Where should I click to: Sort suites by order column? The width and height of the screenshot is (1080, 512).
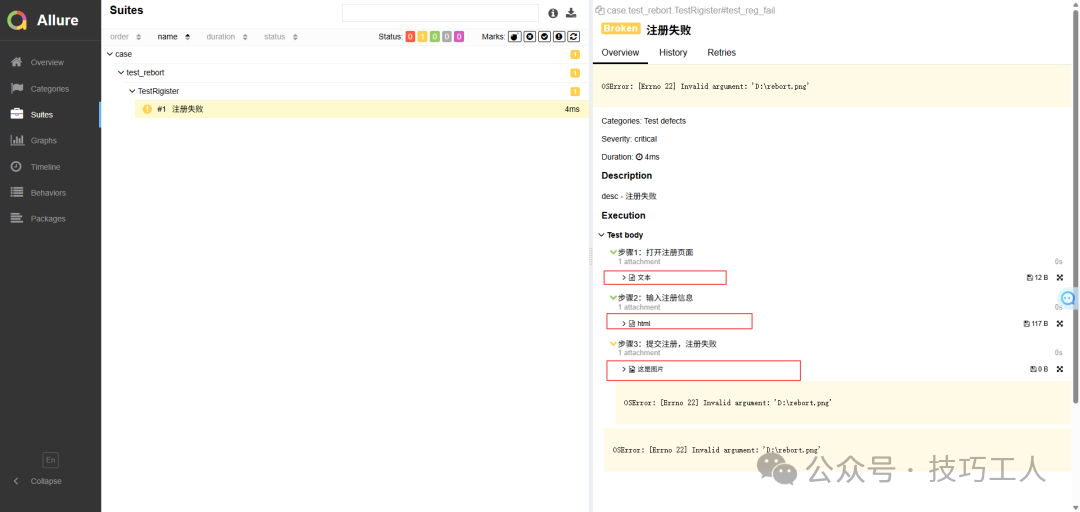pyautogui.click(x=125, y=37)
